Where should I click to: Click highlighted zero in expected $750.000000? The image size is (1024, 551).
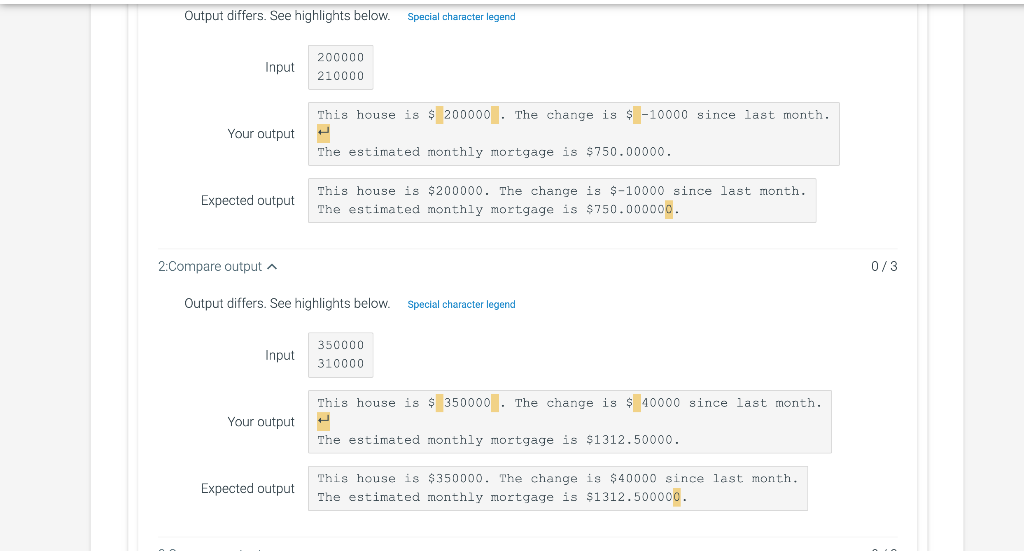tap(669, 210)
